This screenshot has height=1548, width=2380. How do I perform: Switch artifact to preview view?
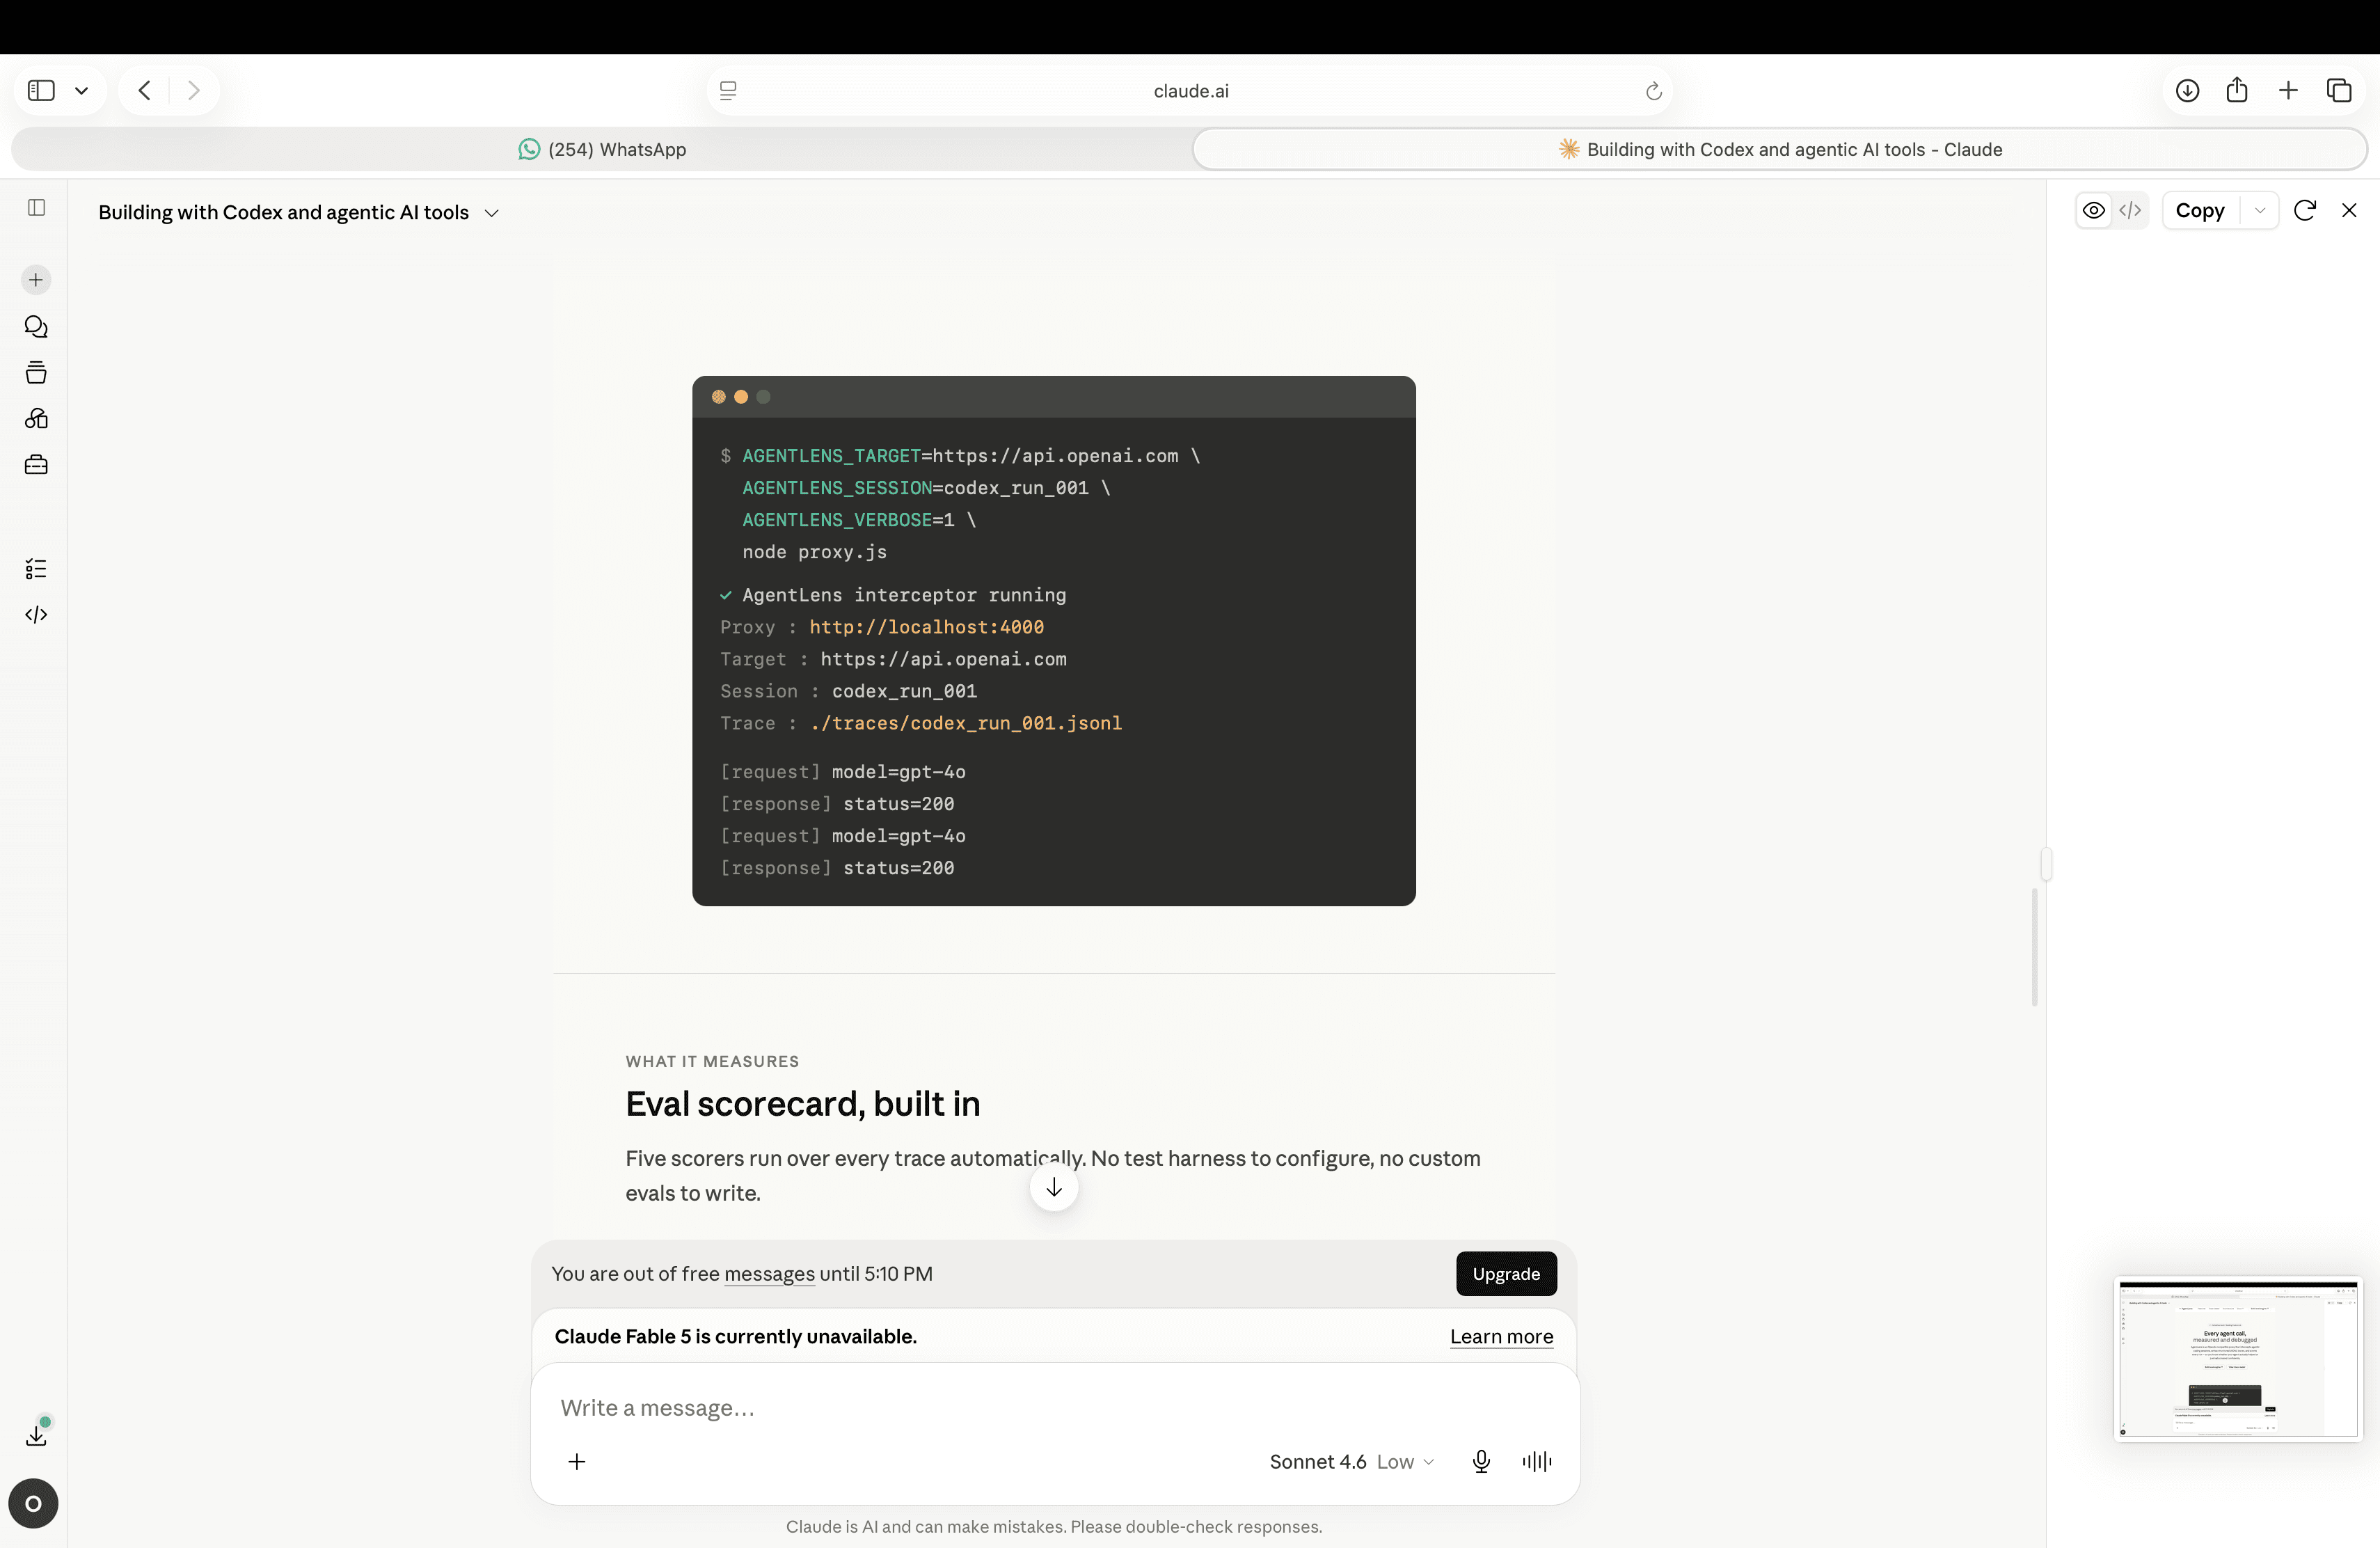2093,210
